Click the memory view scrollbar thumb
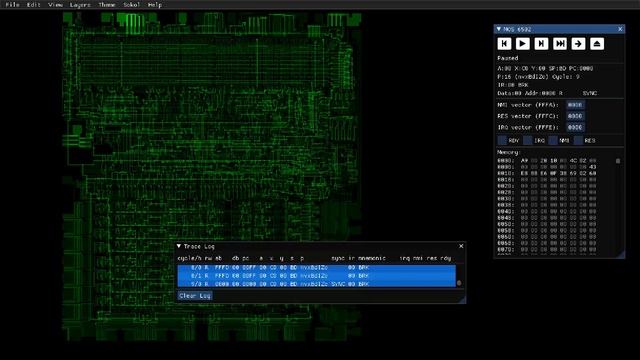This screenshot has height=360, width=640. [x=618, y=161]
